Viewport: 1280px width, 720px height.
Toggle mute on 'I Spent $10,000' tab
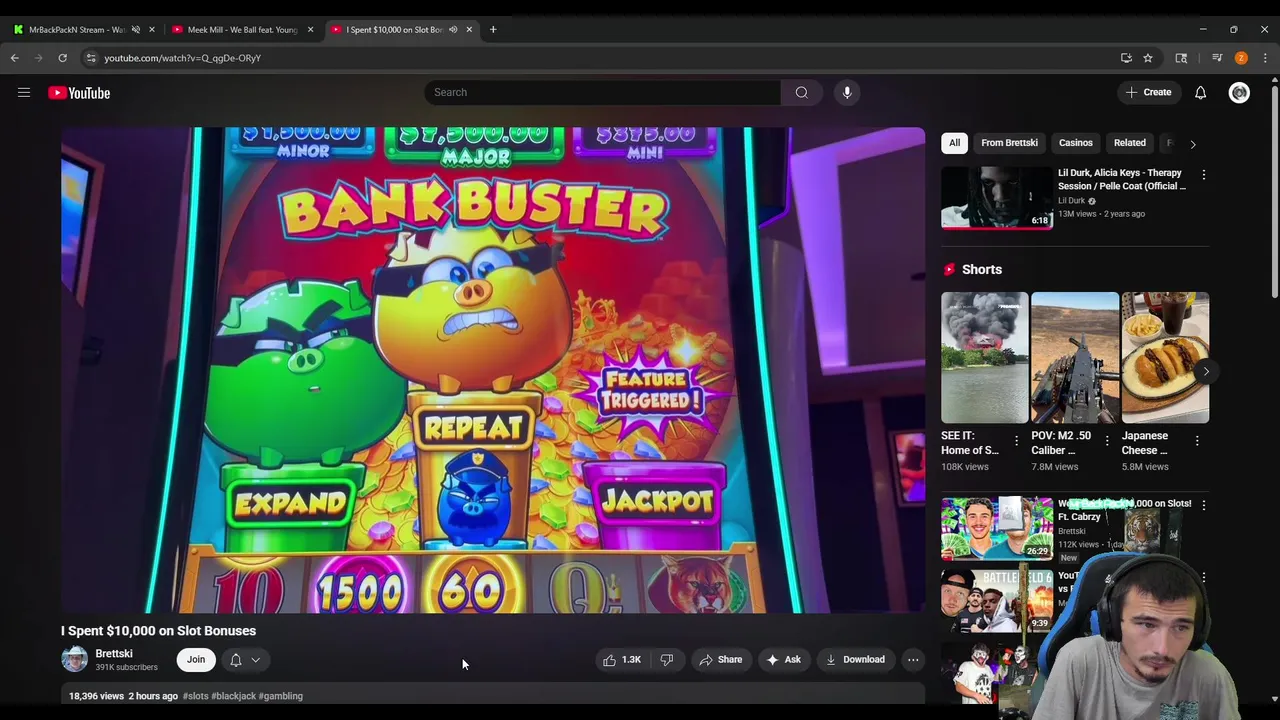click(453, 29)
